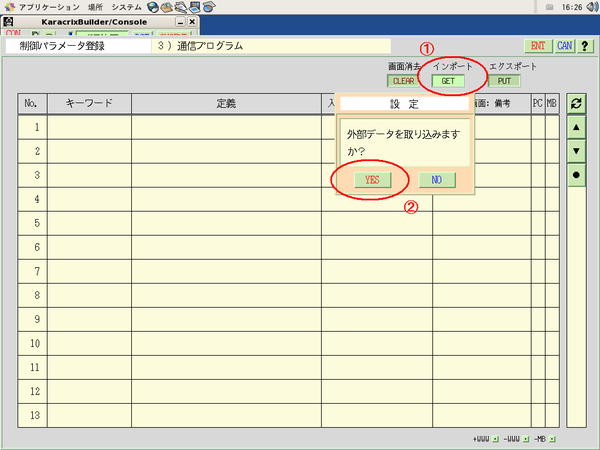
Task: Open the 場所 menu in top panel
Action: pos(95,7)
